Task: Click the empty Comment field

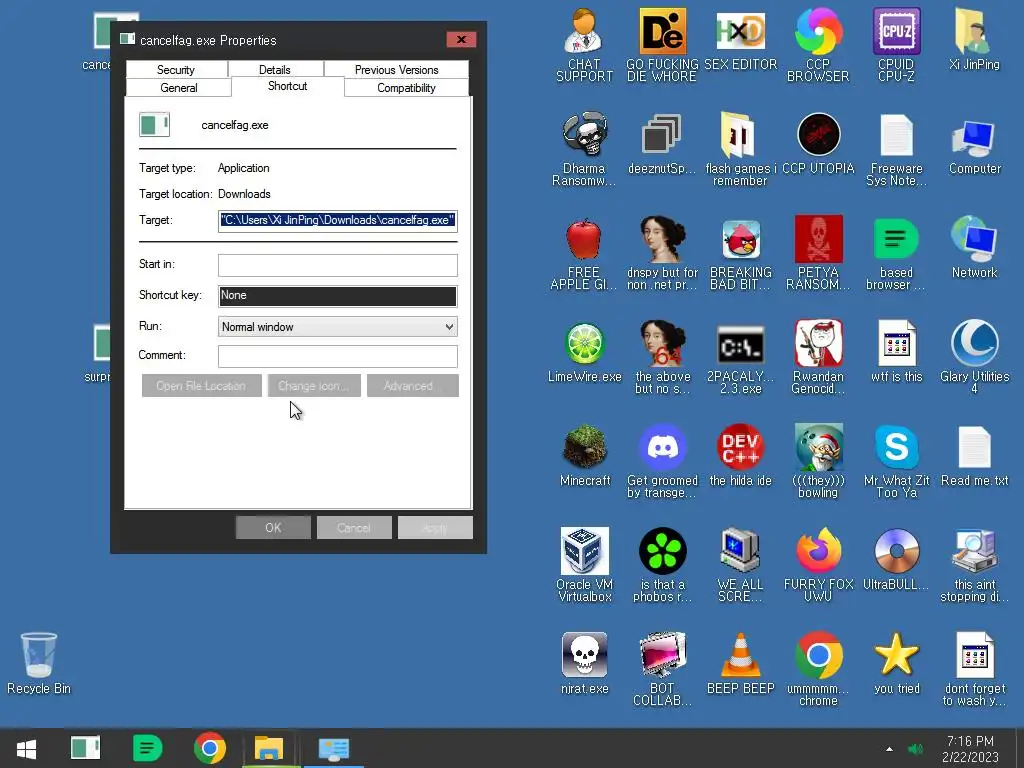Action: click(x=338, y=356)
